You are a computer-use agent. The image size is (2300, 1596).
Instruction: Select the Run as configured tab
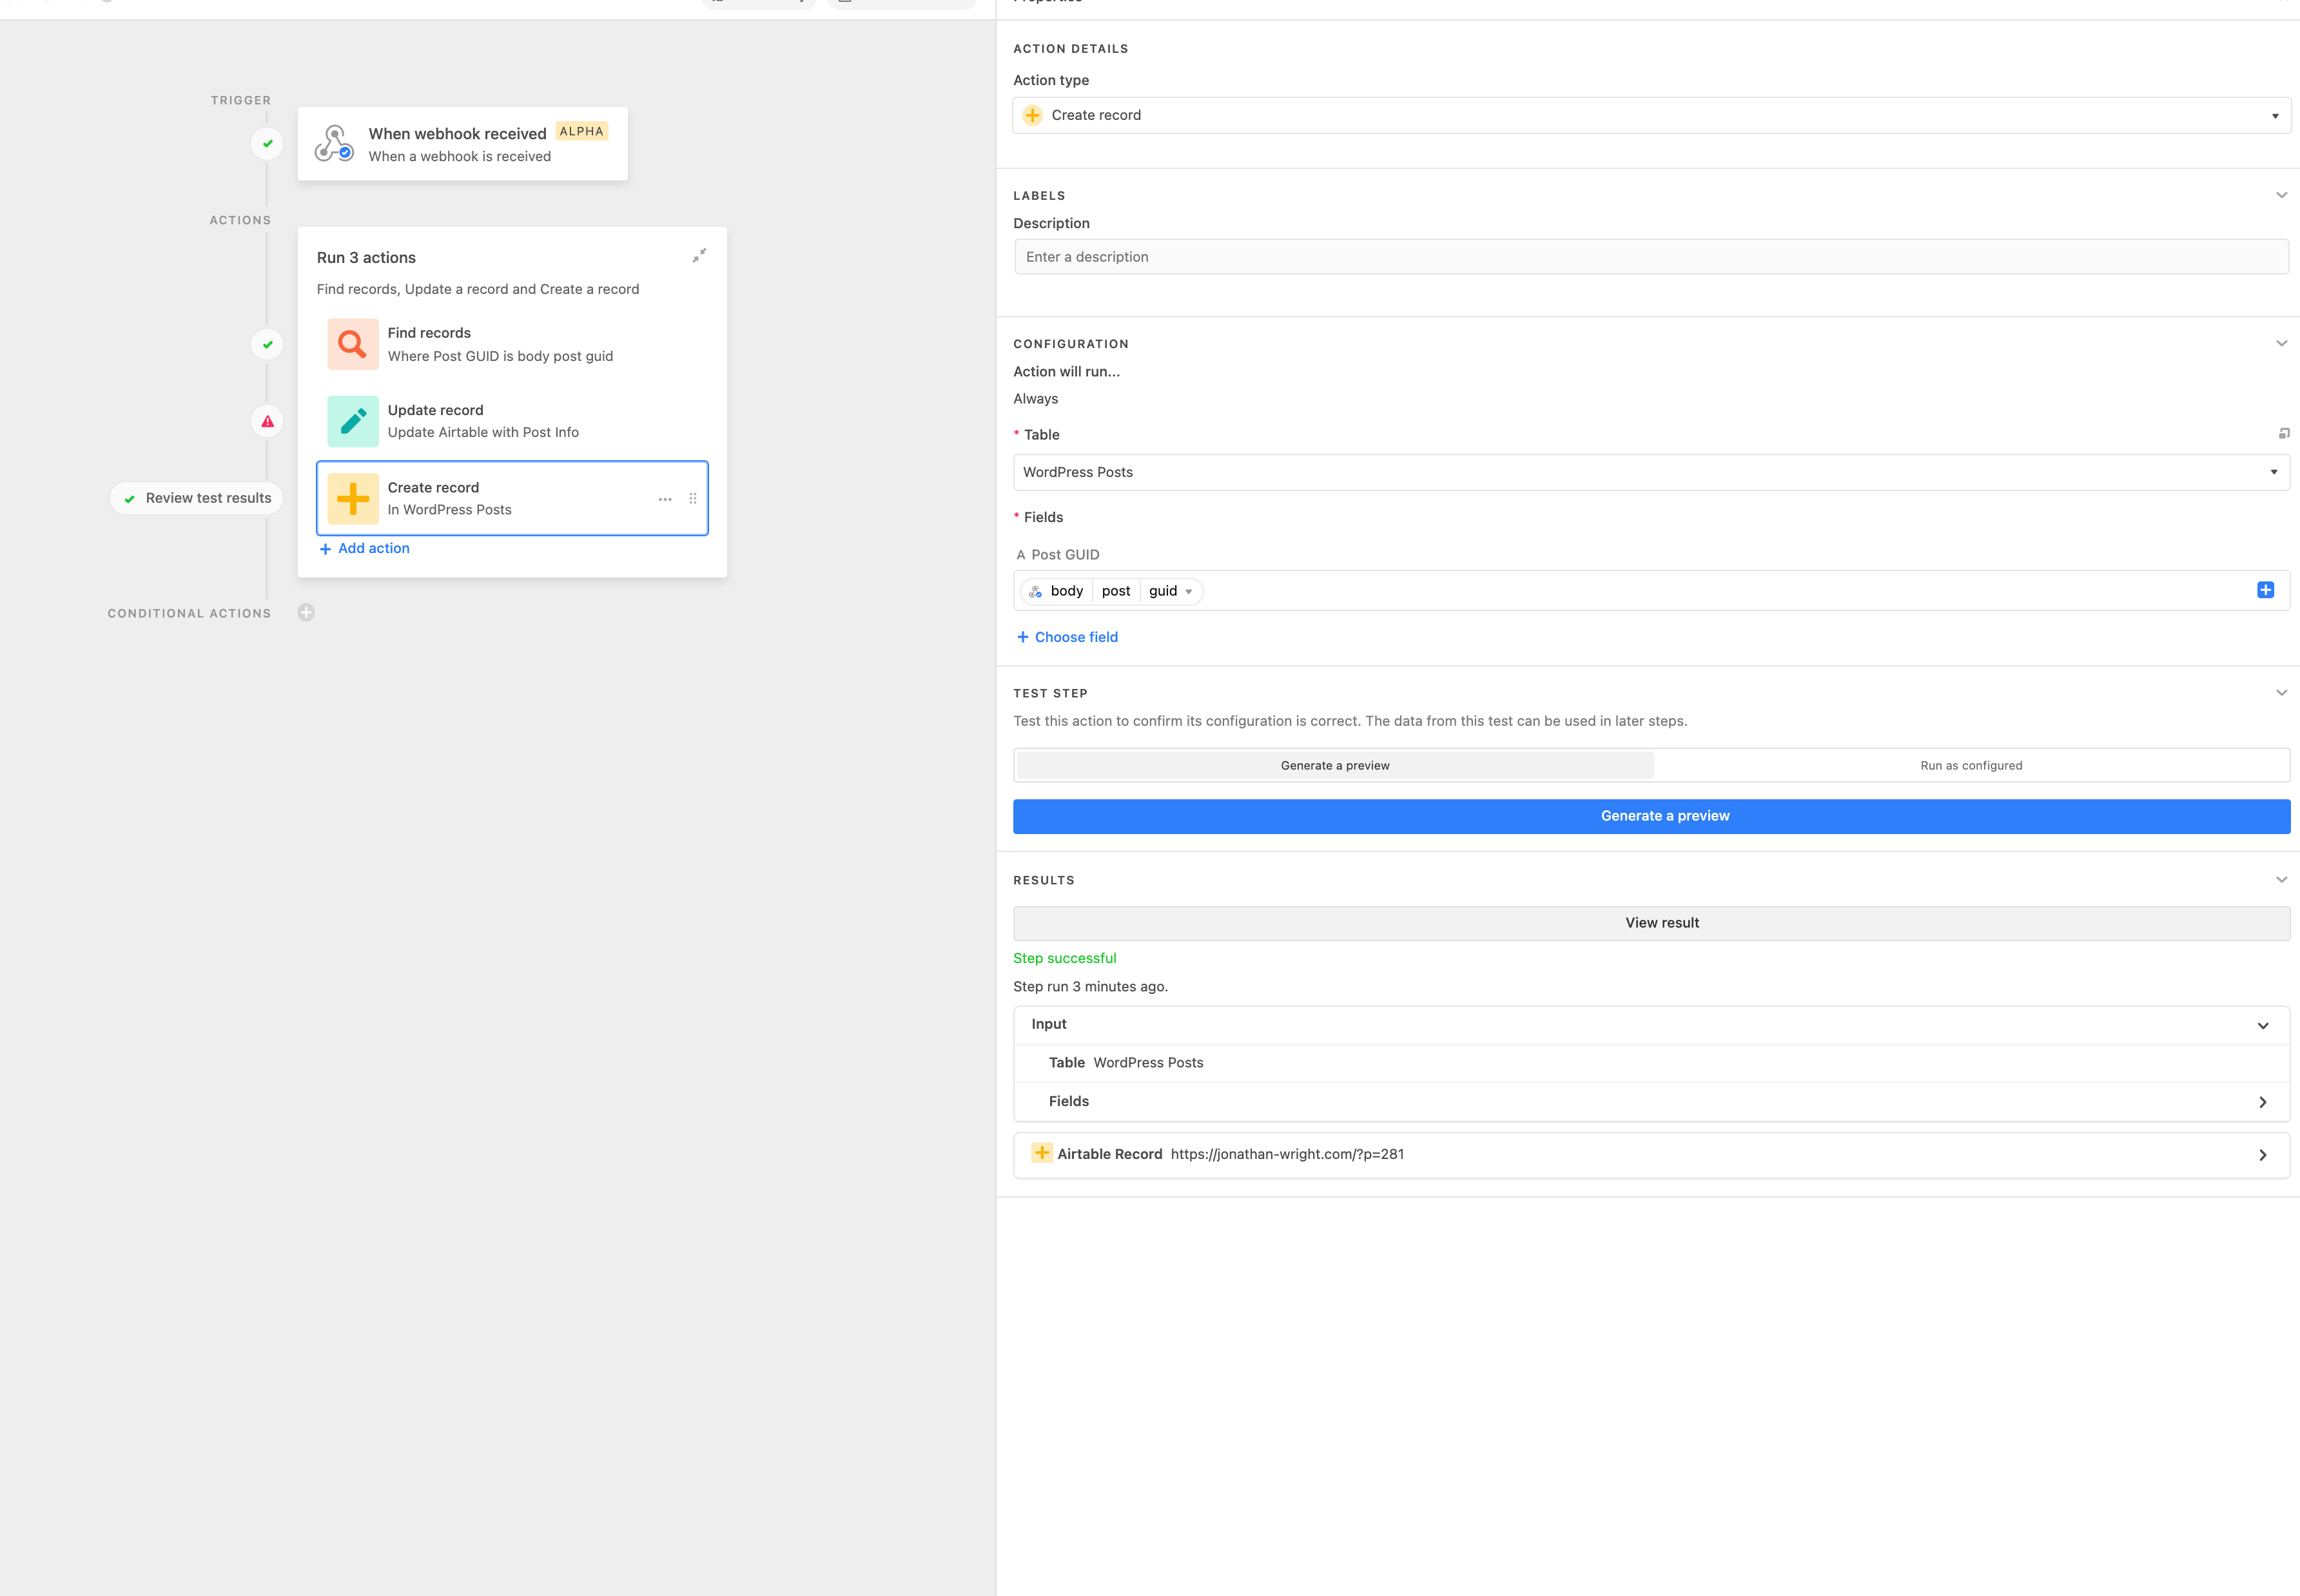click(x=1971, y=766)
